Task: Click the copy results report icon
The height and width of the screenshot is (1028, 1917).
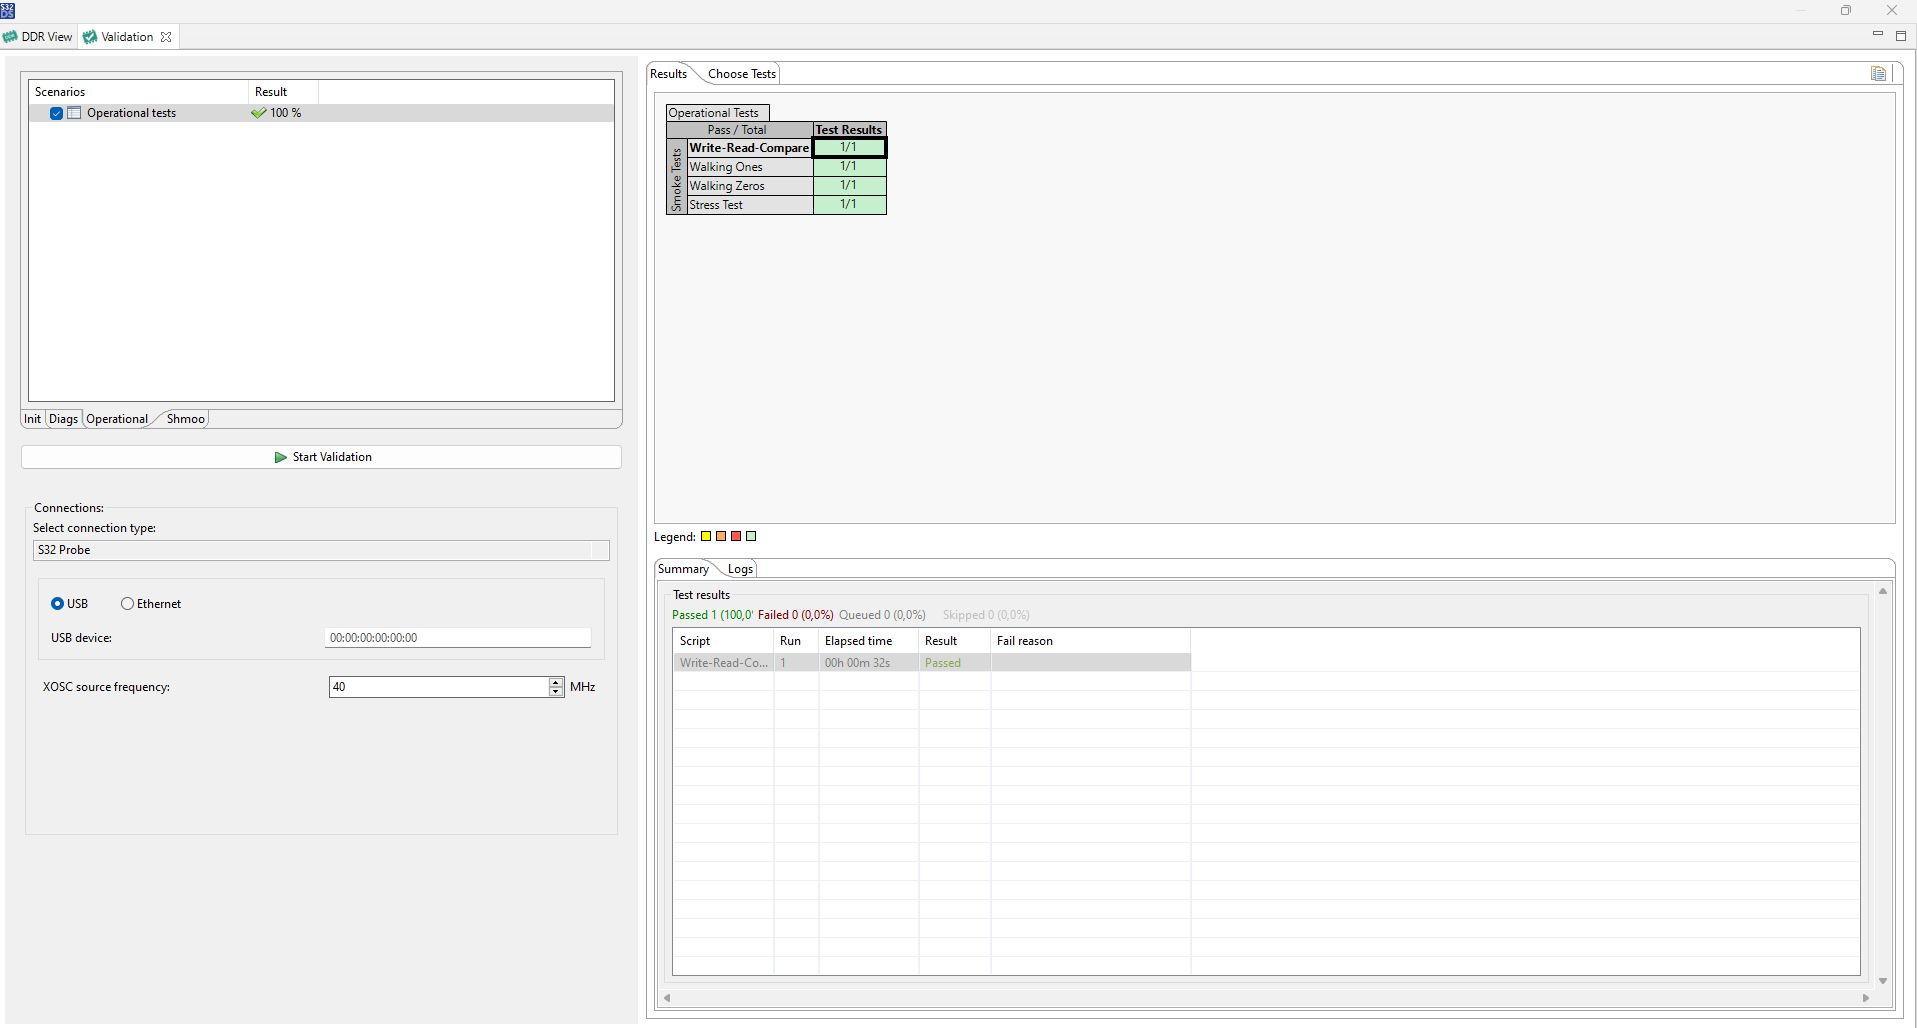Action: [1879, 73]
